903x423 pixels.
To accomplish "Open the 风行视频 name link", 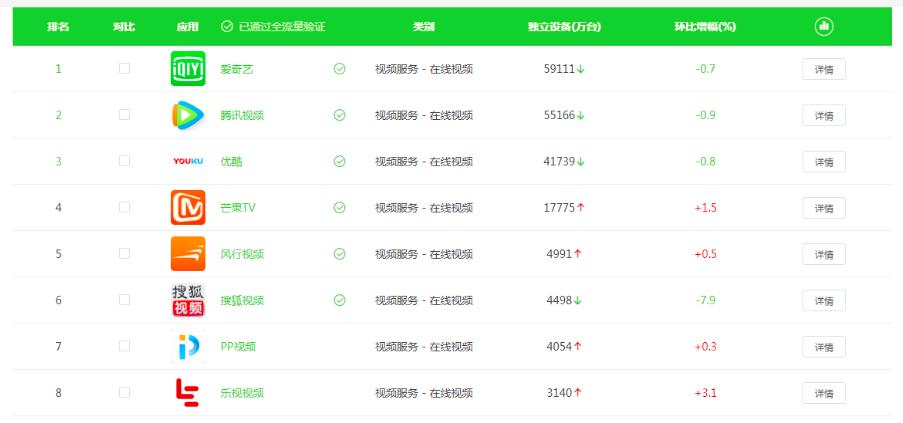I will (242, 254).
